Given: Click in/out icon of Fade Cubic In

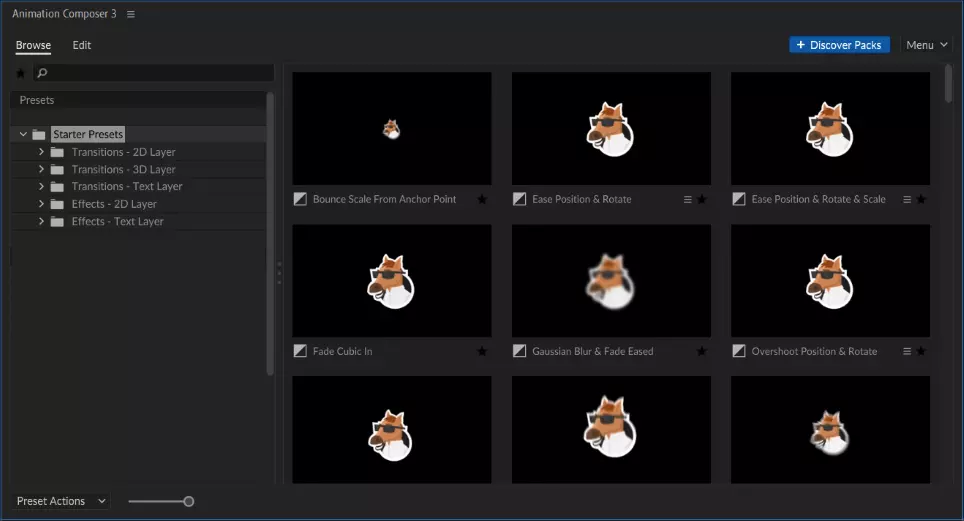Looking at the screenshot, I should [x=300, y=351].
